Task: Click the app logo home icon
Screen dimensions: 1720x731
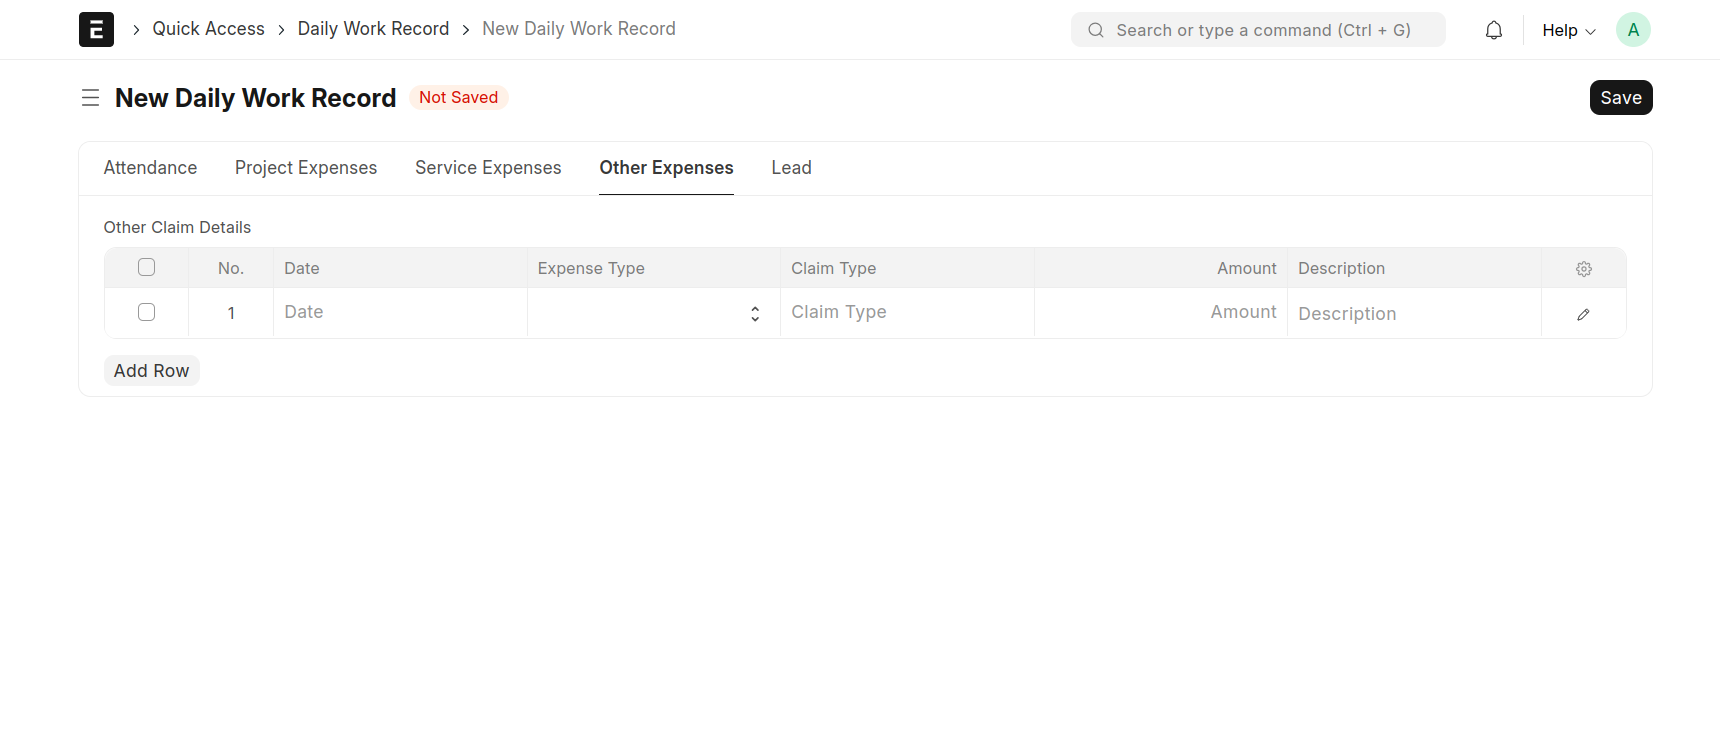Action: (x=96, y=30)
